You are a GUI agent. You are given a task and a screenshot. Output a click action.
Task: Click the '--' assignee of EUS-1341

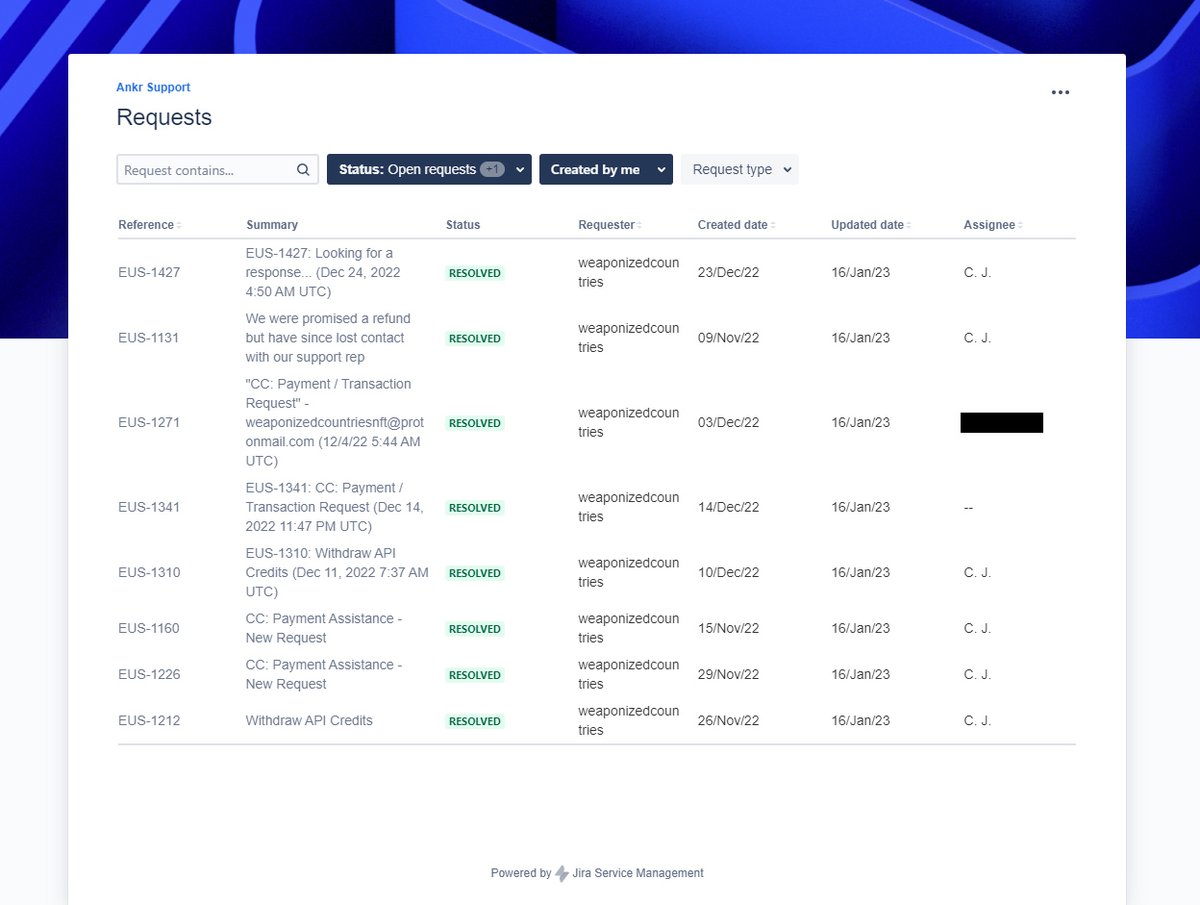pos(968,507)
